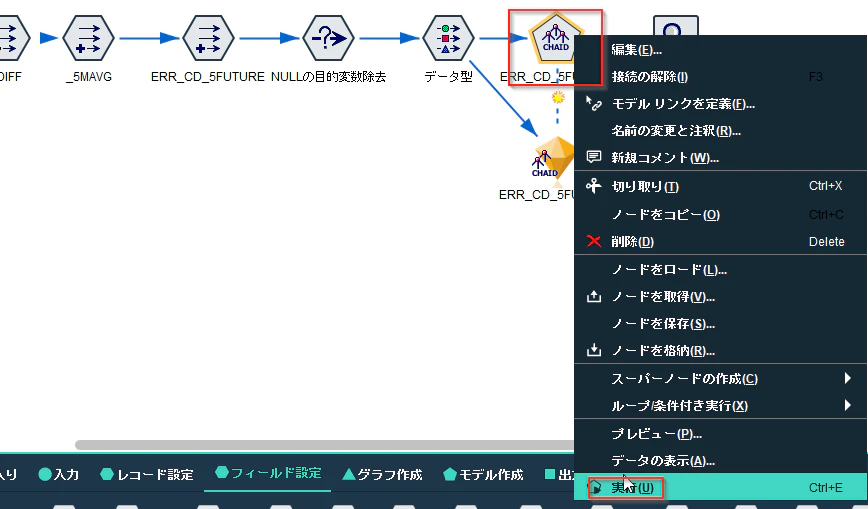Select the ERR_CD_5FUTURE derive node on the canvas
This screenshot has width=868, height=509.
208,38
